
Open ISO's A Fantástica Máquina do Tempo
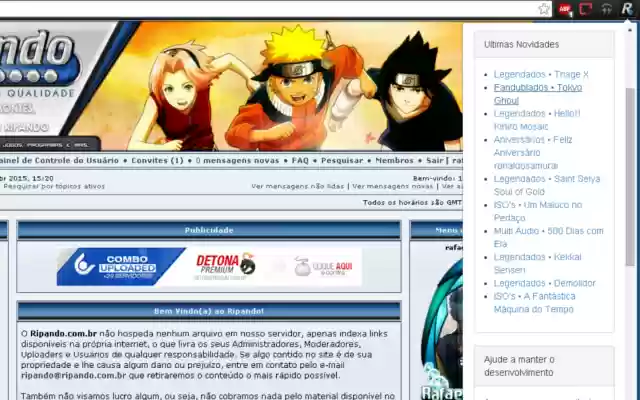click(535, 302)
